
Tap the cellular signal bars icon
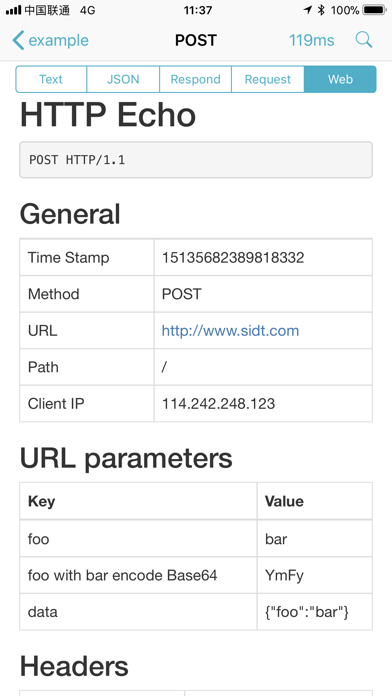coord(14,10)
